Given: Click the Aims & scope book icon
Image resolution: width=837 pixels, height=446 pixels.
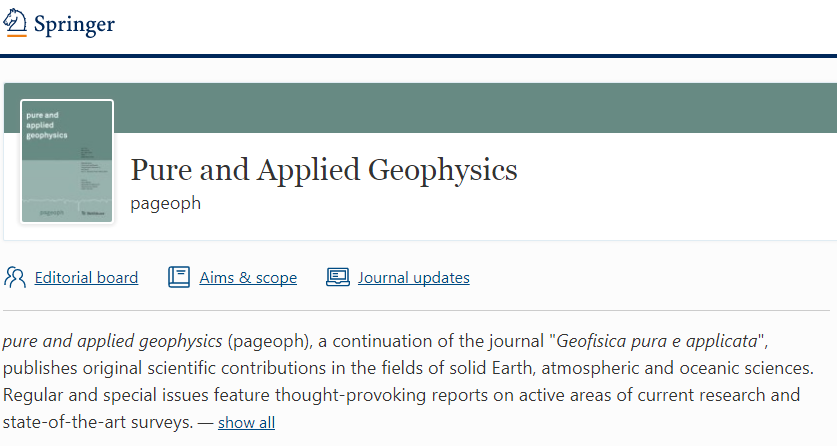Looking at the screenshot, I should 179,277.
